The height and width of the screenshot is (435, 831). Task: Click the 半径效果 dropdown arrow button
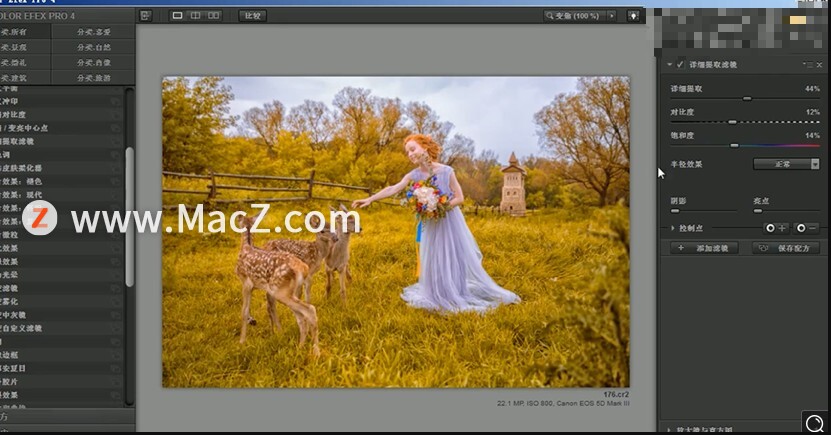point(815,164)
